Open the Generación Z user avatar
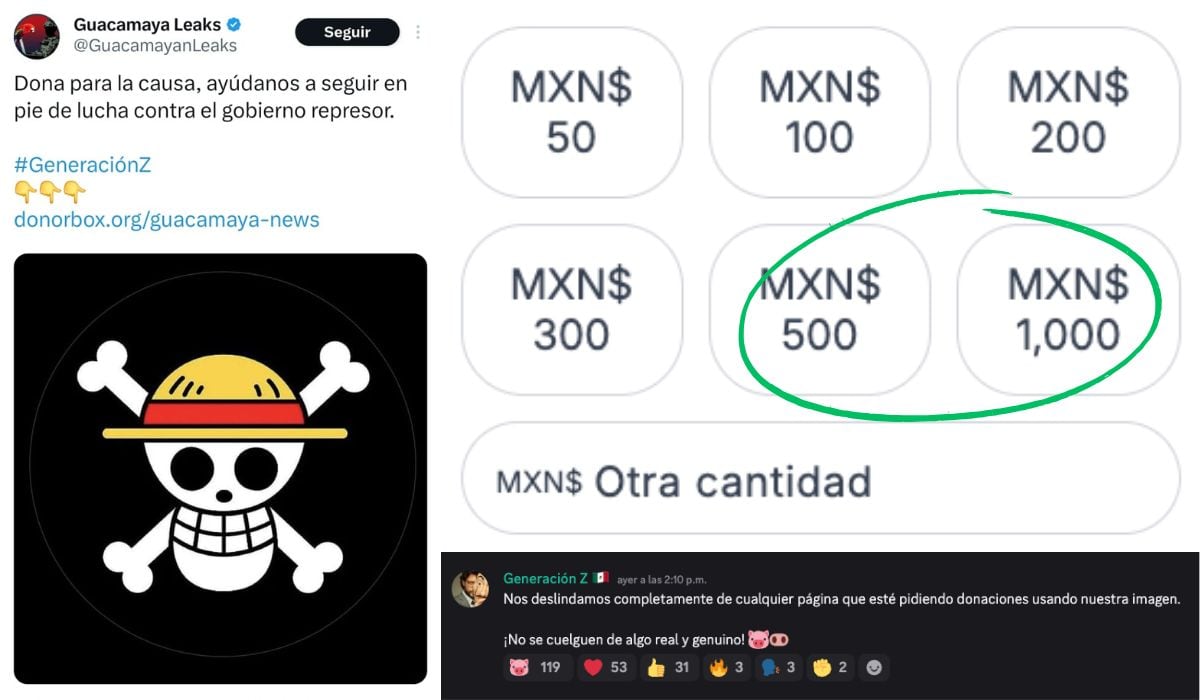 [x=470, y=589]
